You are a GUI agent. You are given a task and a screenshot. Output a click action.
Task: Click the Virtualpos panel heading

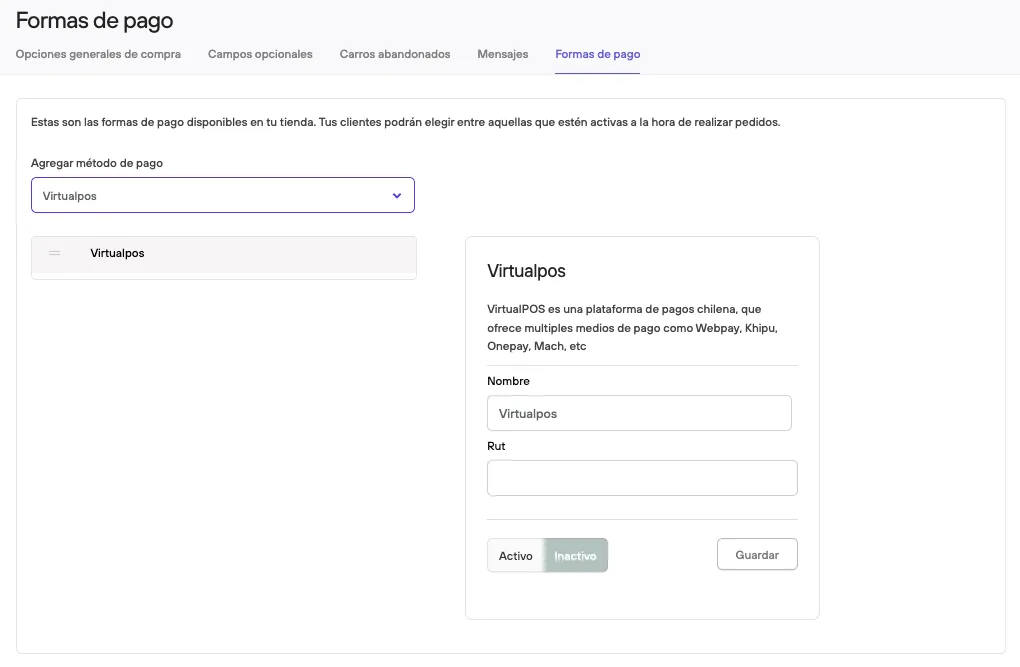coord(526,271)
